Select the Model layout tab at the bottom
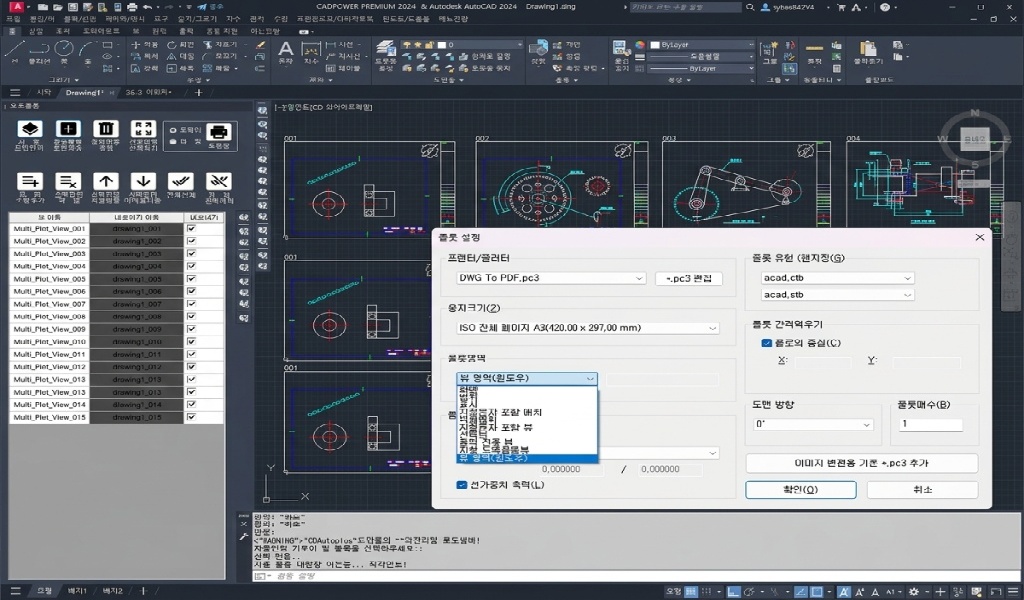The height and width of the screenshot is (600, 1024). coord(44,591)
